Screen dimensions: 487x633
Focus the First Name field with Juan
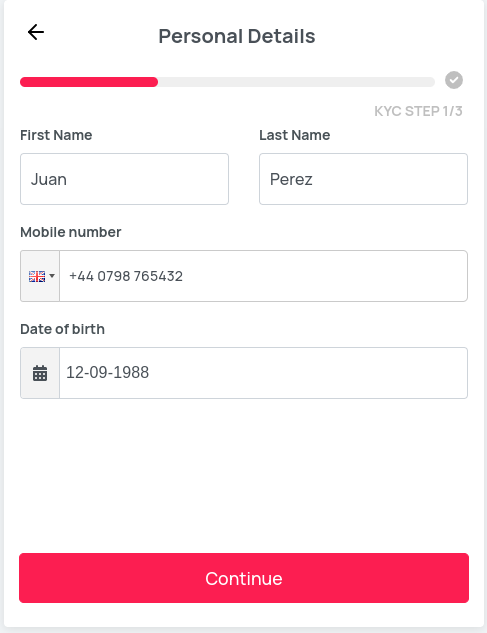[x=124, y=179]
